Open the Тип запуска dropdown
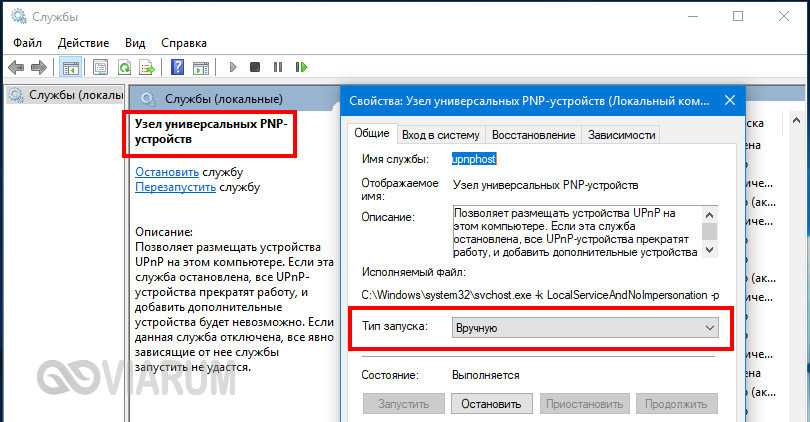 click(x=585, y=328)
